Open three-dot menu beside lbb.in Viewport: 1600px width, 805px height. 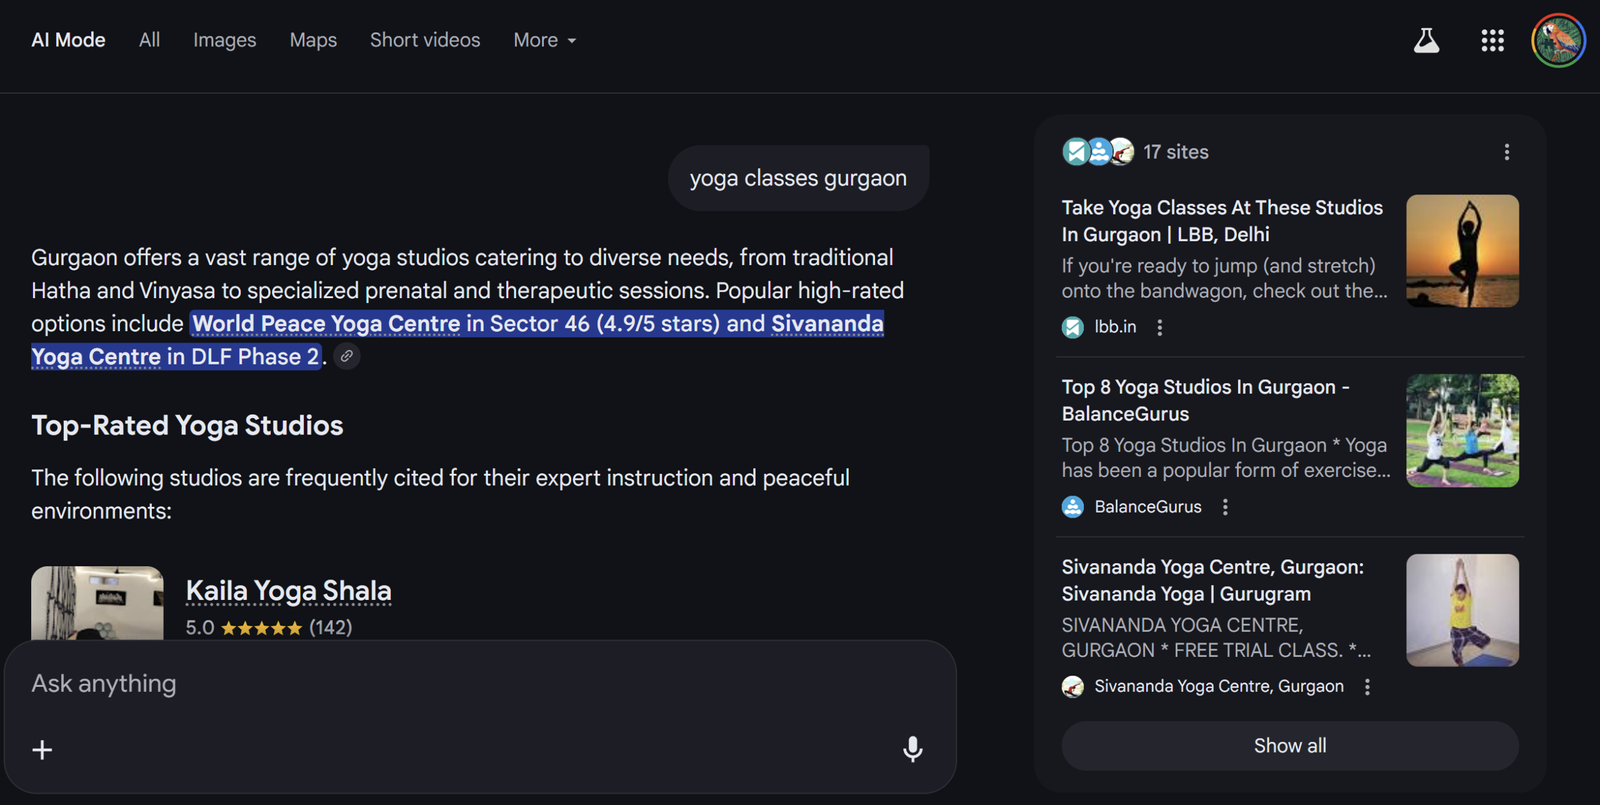1160,327
